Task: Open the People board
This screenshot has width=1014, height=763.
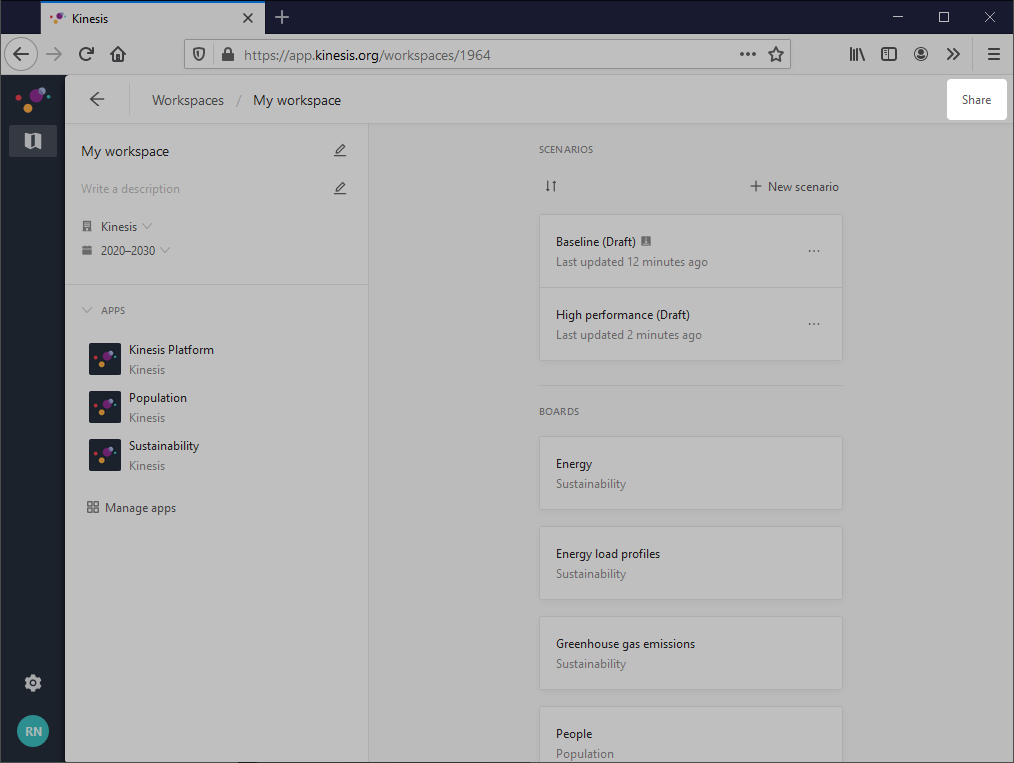Action: click(691, 735)
